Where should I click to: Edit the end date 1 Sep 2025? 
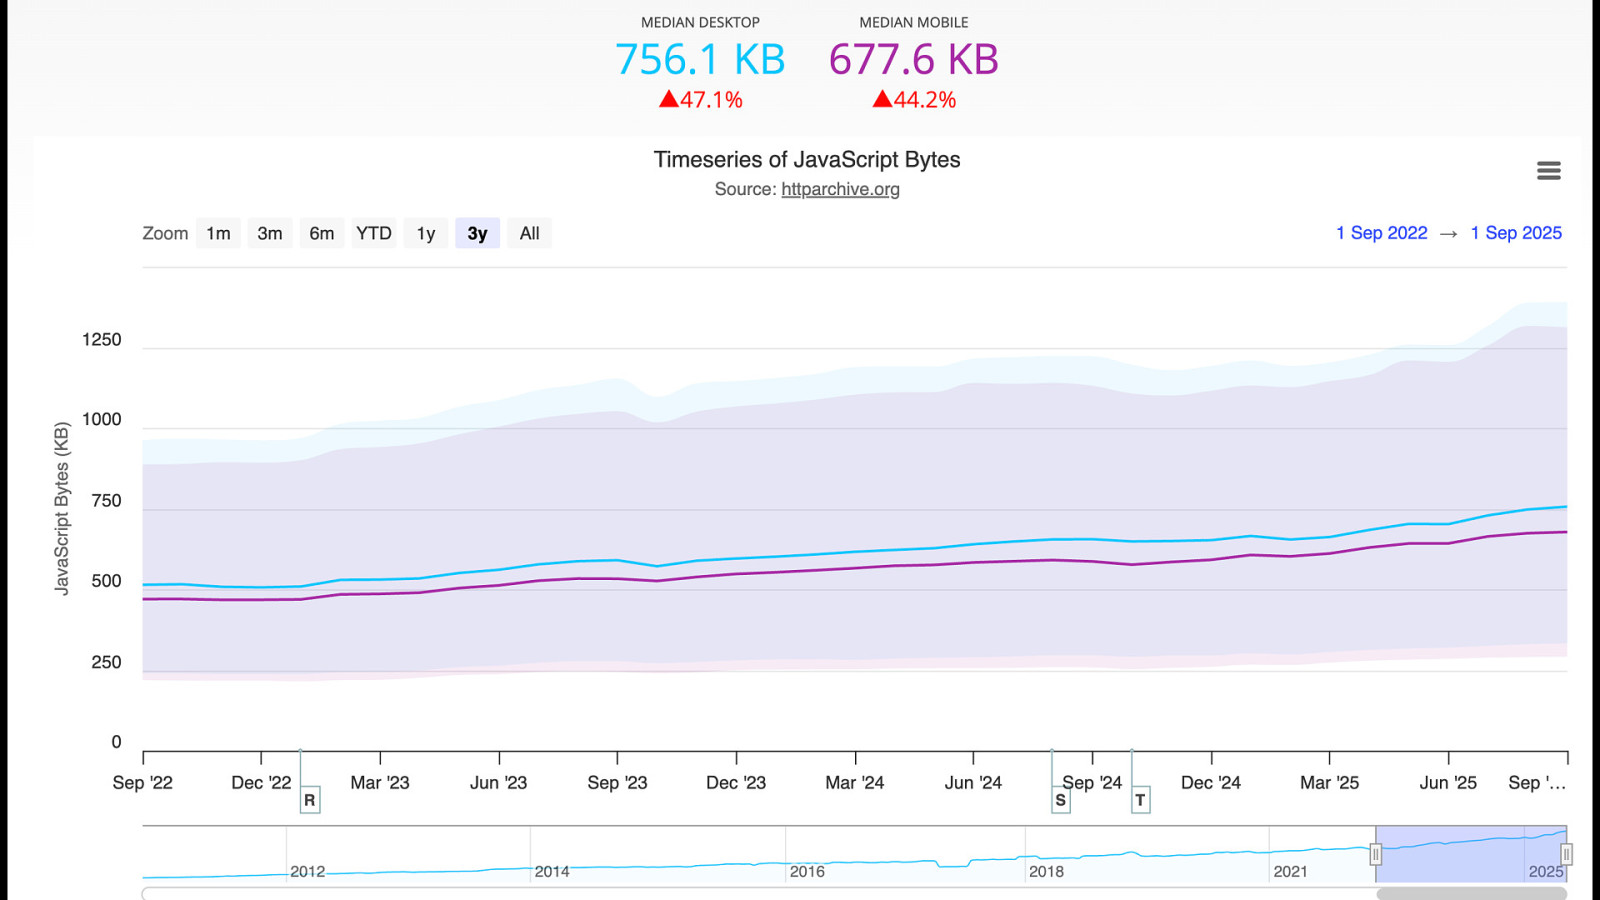pyautogui.click(x=1516, y=233)
